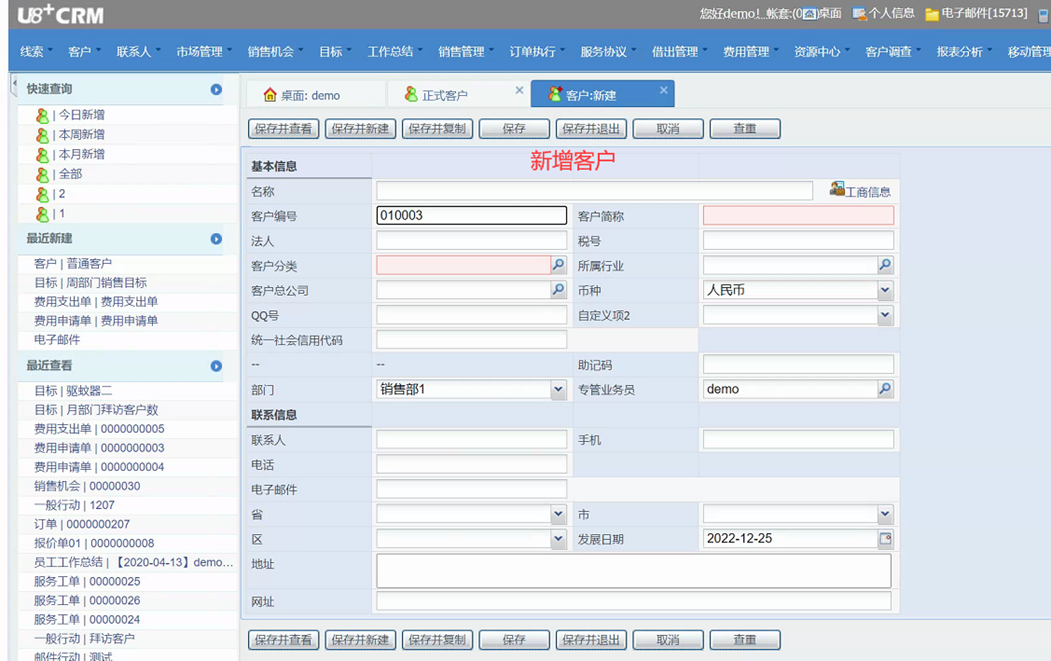Viewport: 1051px width, 661px height.
Task: Focus the 客户简称 required field
Action: (x=798, y=215)
